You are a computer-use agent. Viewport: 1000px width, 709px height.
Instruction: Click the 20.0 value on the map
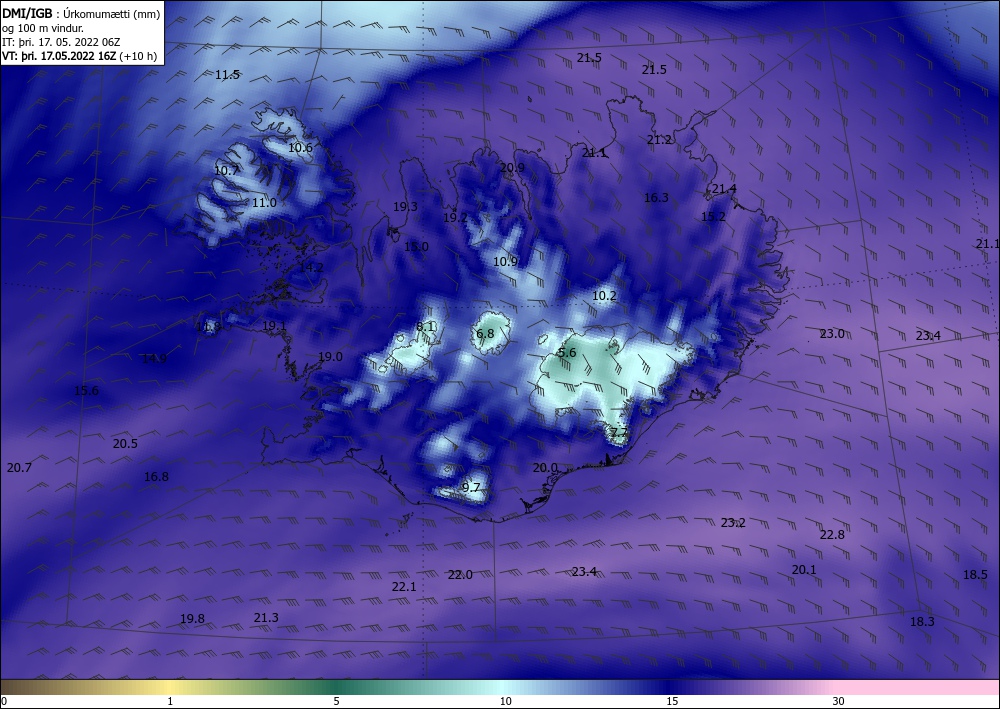click(x=545, y=469)
